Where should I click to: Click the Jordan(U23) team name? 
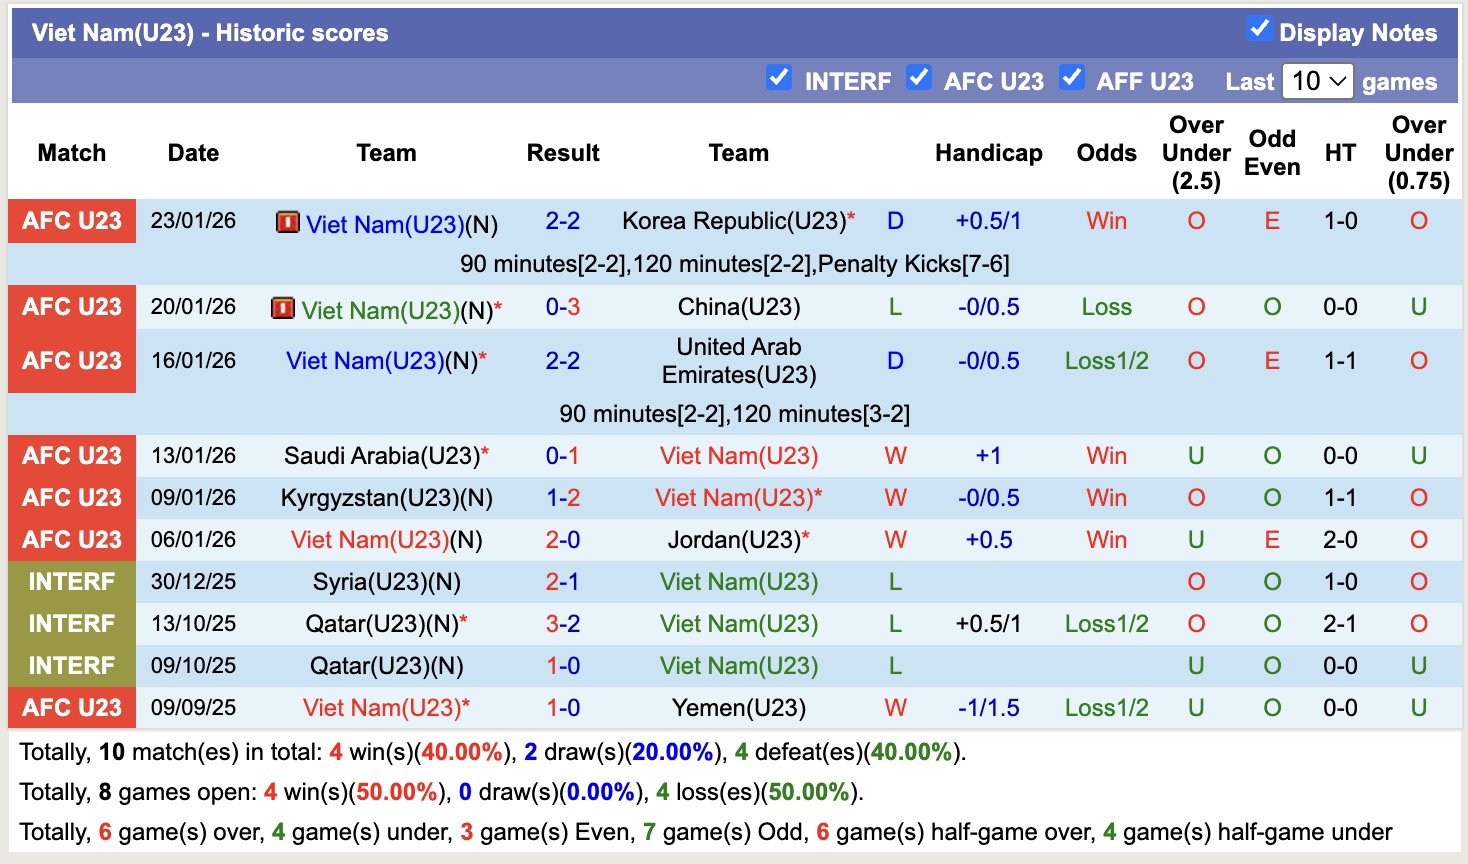click(734, 540)
